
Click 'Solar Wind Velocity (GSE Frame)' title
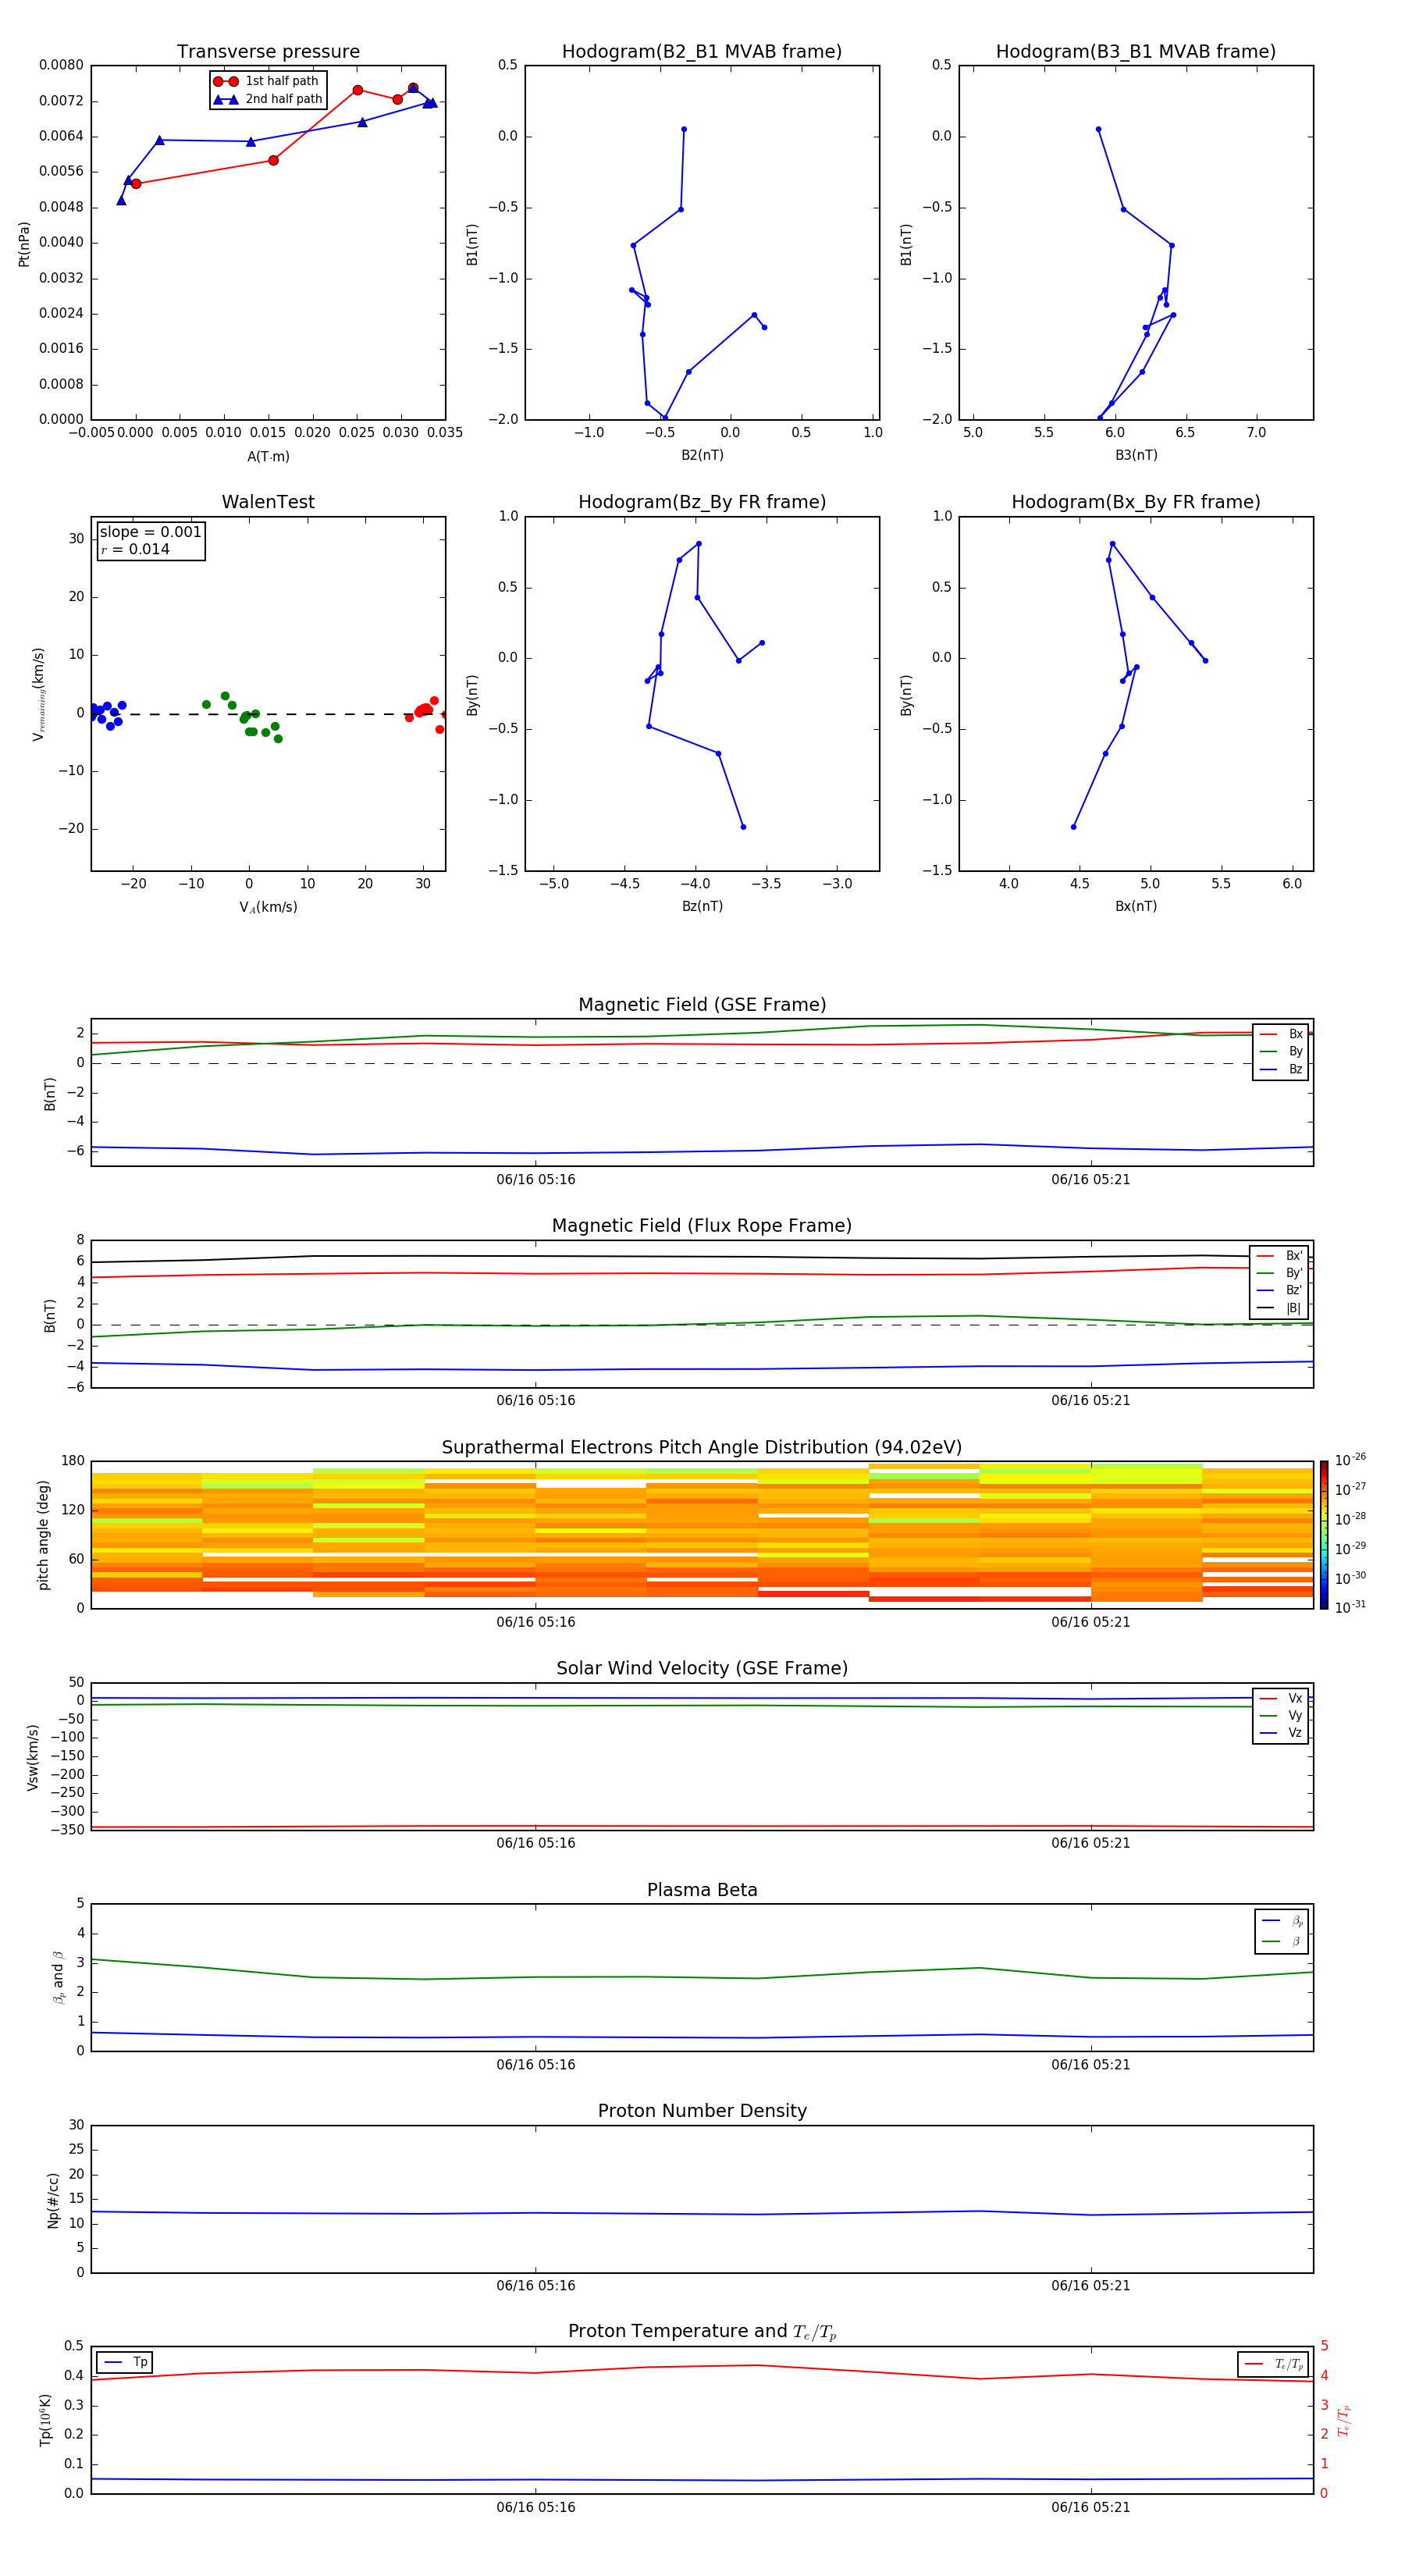pyautogui.click(x=702, y=1668)
